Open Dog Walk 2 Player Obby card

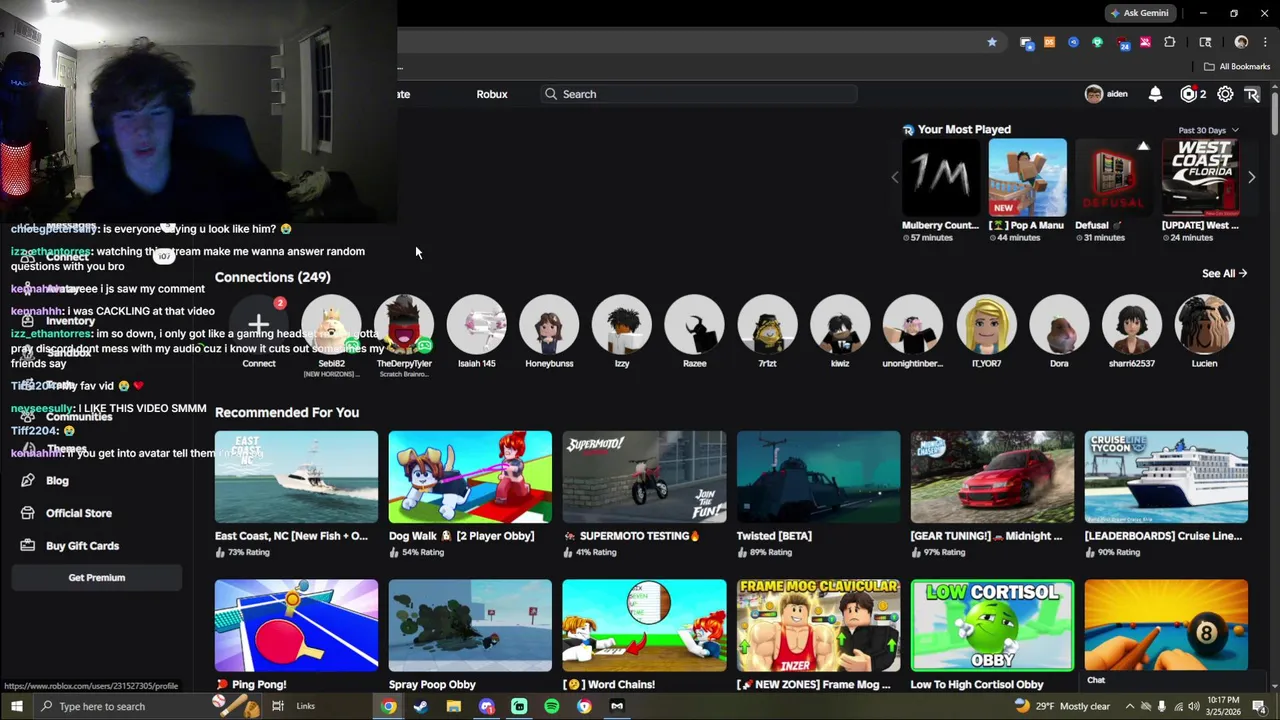470,477
